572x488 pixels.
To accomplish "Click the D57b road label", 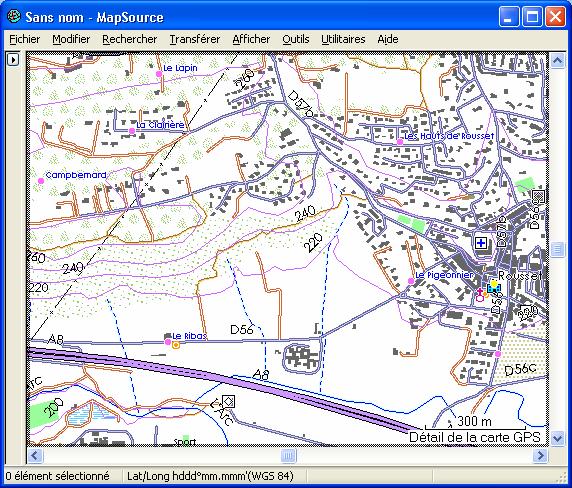I will click(300, 104).
